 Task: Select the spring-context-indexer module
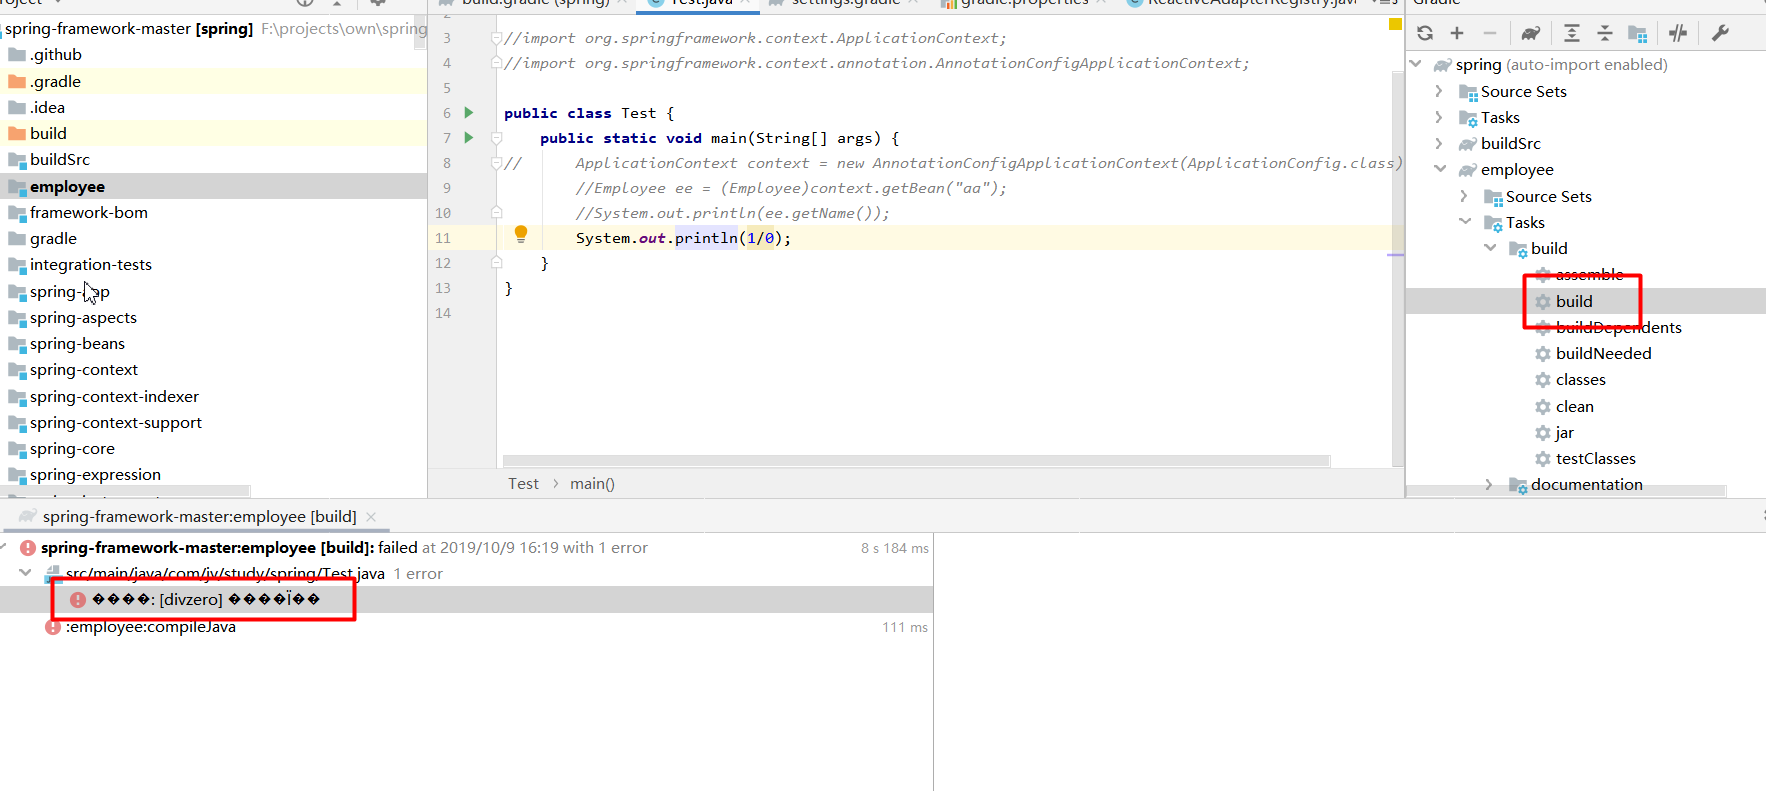[x=114, y=396]
